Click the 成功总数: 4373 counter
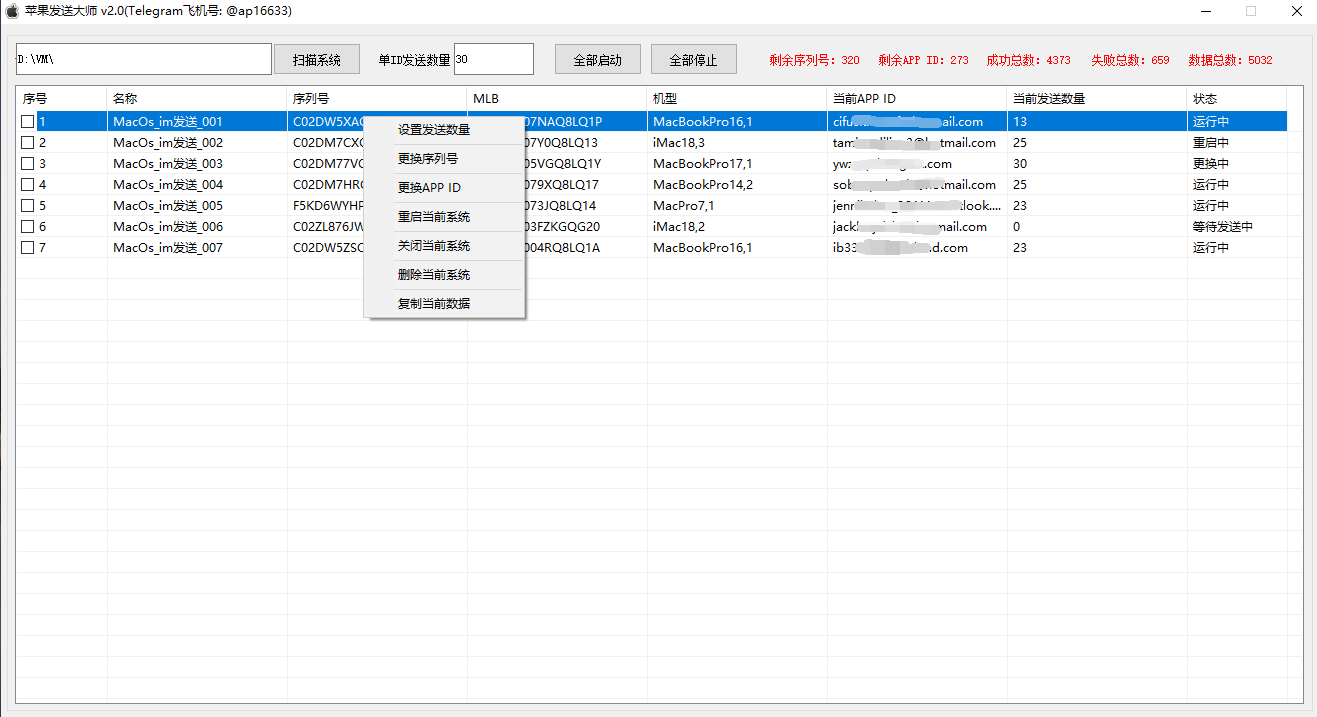 pos(1028,60)
